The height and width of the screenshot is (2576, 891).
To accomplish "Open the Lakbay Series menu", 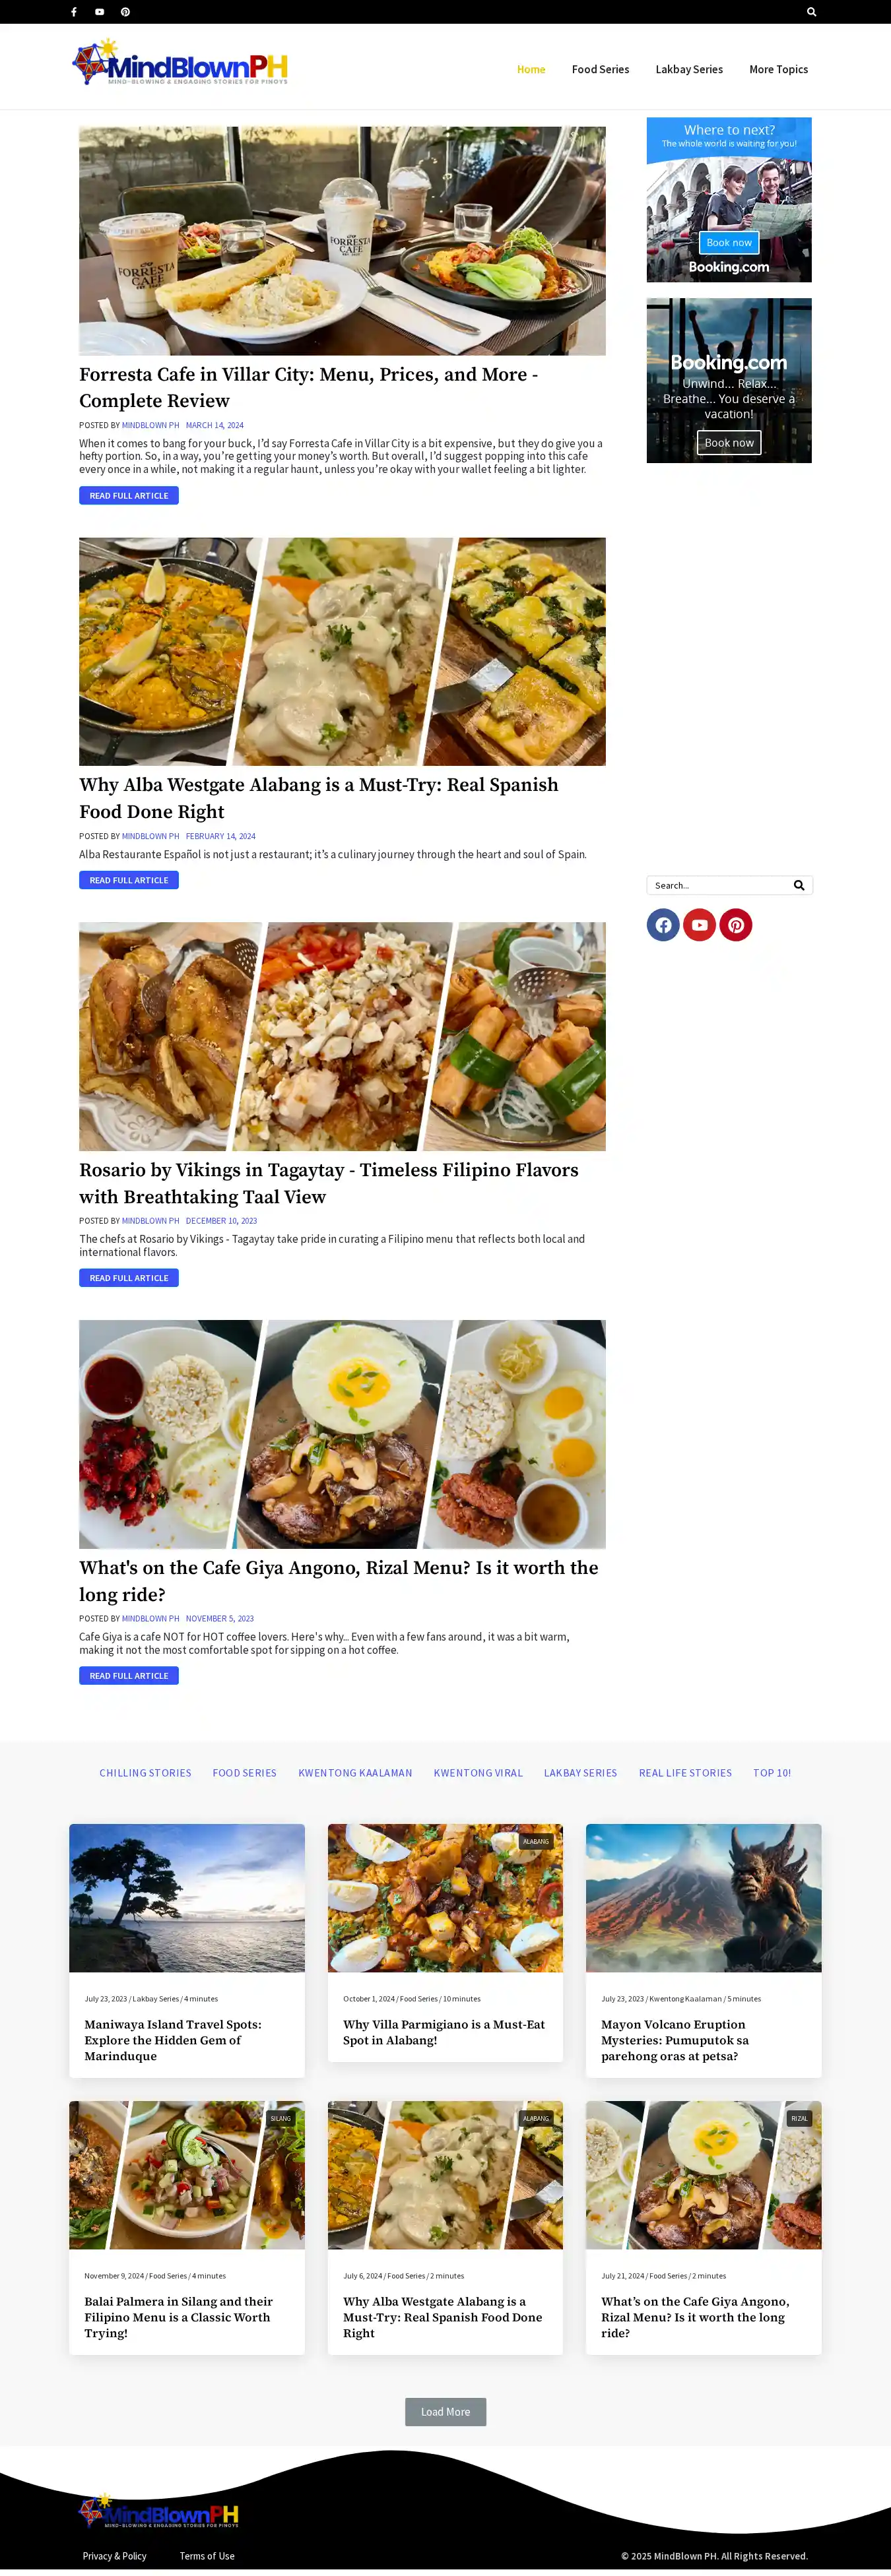I will (x=689, y=69).
